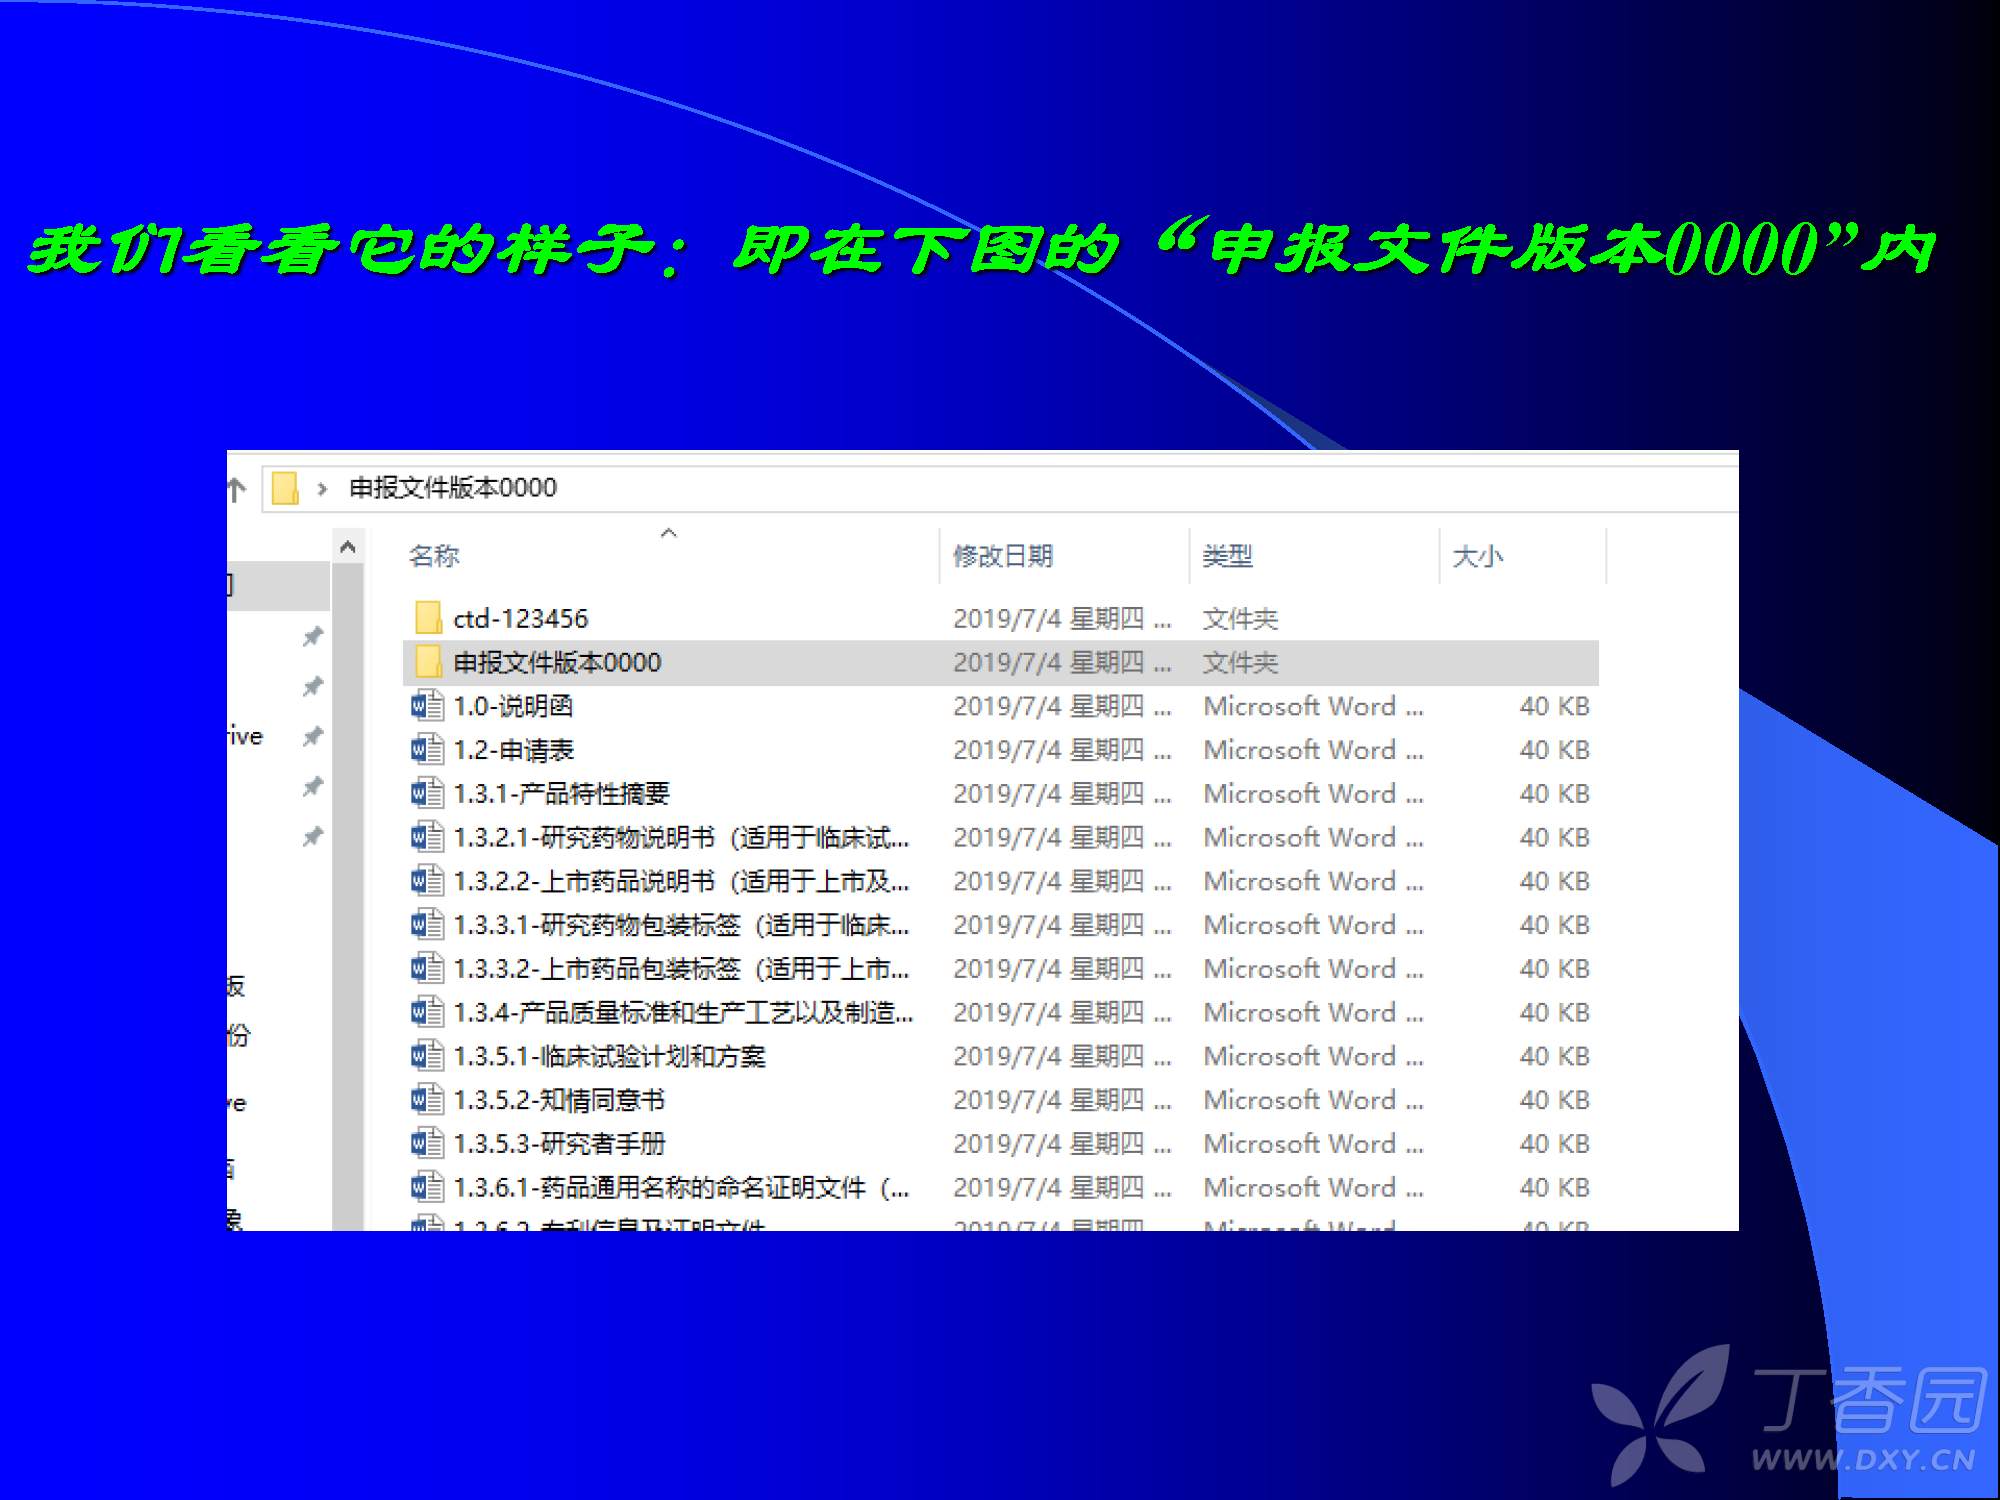This screenshot has width=2000, height=1500.
Task: Click Word icon of 1.3.6.1-药品通用名称
Action: [427, 1187]
